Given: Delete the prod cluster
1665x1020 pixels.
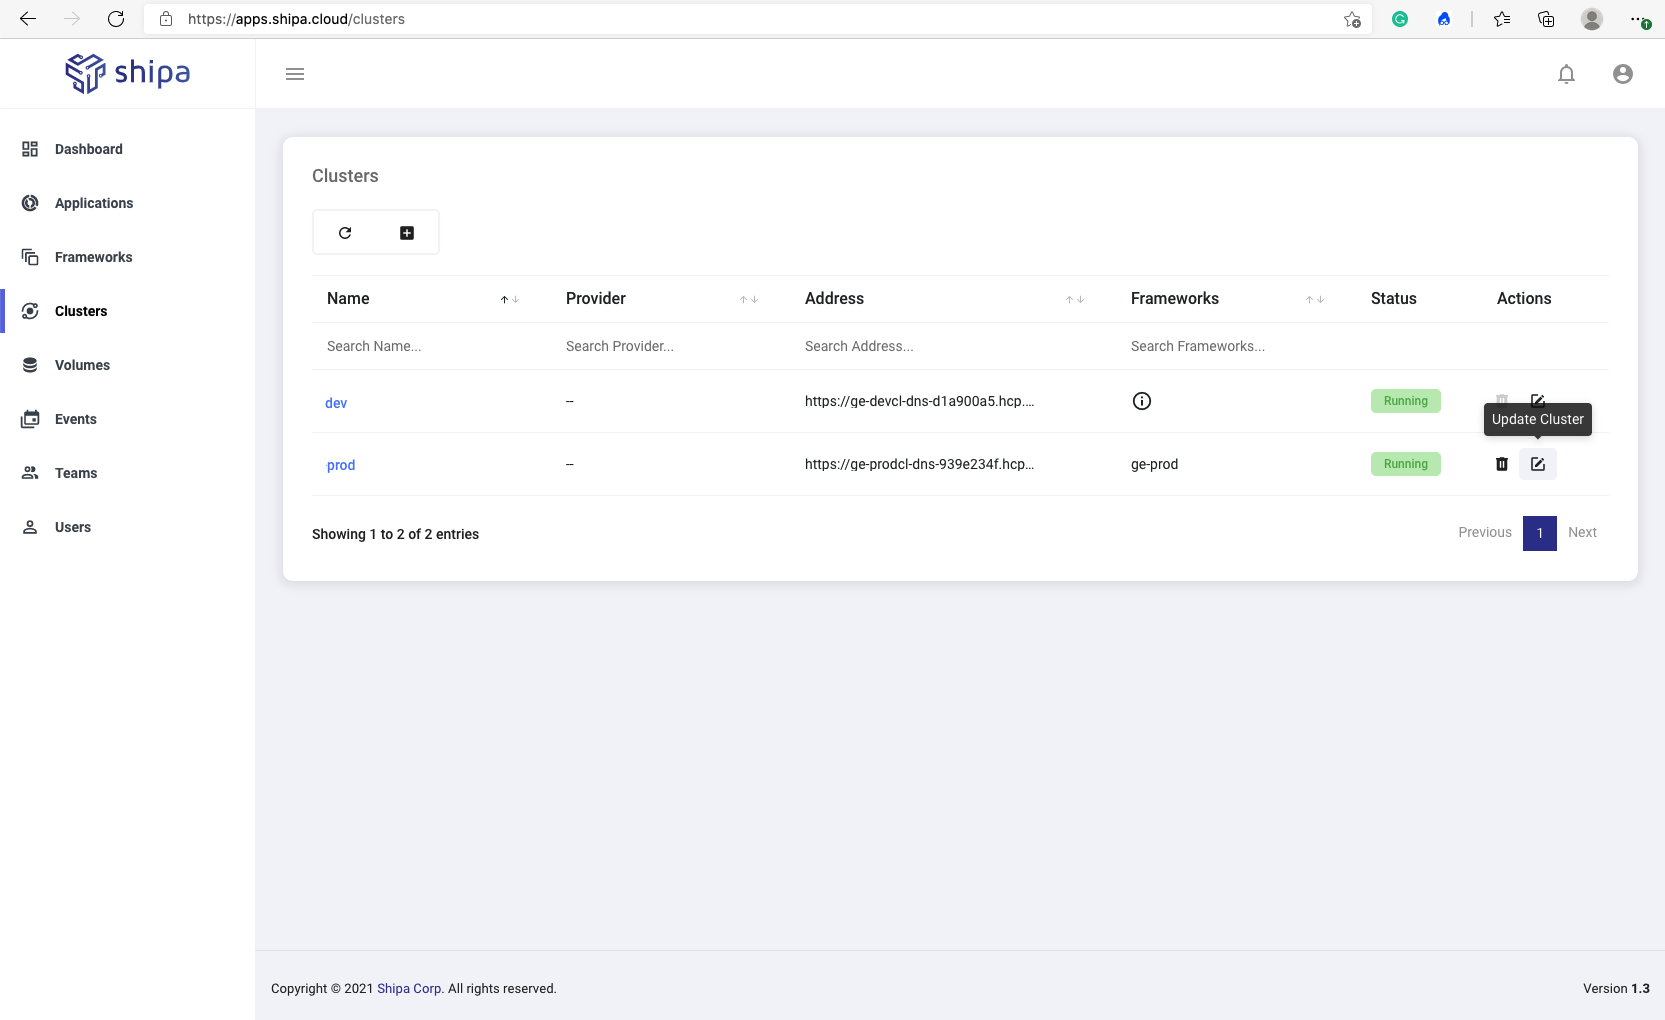Looking at the screenshot, I should pos(1502,464).
